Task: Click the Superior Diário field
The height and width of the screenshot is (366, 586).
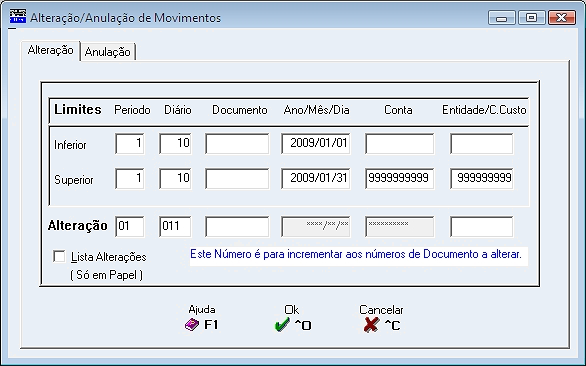Action: pyautogui.click(x=175, y=178)
